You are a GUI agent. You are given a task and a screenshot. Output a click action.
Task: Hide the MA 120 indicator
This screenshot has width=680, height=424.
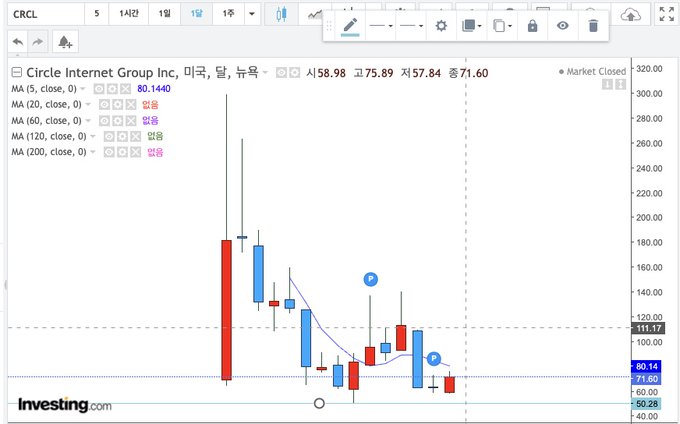click(x=109, y=137)
